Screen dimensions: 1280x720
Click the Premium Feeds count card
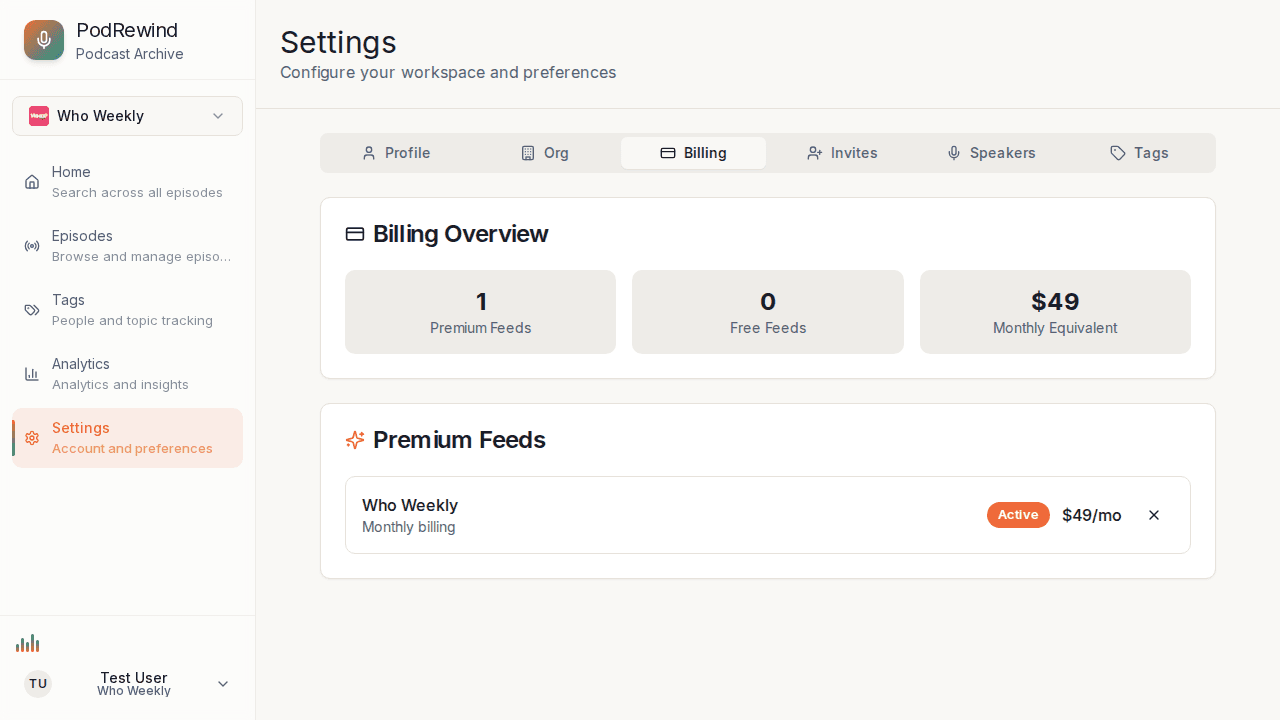pyautogui.click(x=480, y=311)
